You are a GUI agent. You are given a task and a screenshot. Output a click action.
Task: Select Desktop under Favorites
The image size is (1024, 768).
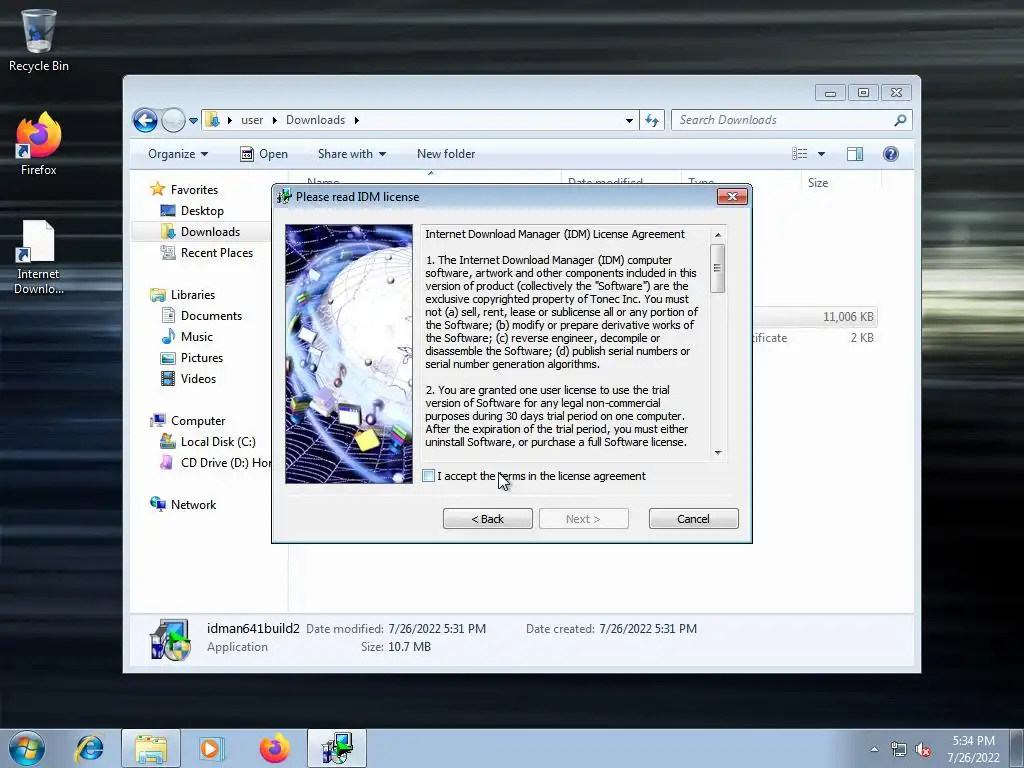(202, 211)
